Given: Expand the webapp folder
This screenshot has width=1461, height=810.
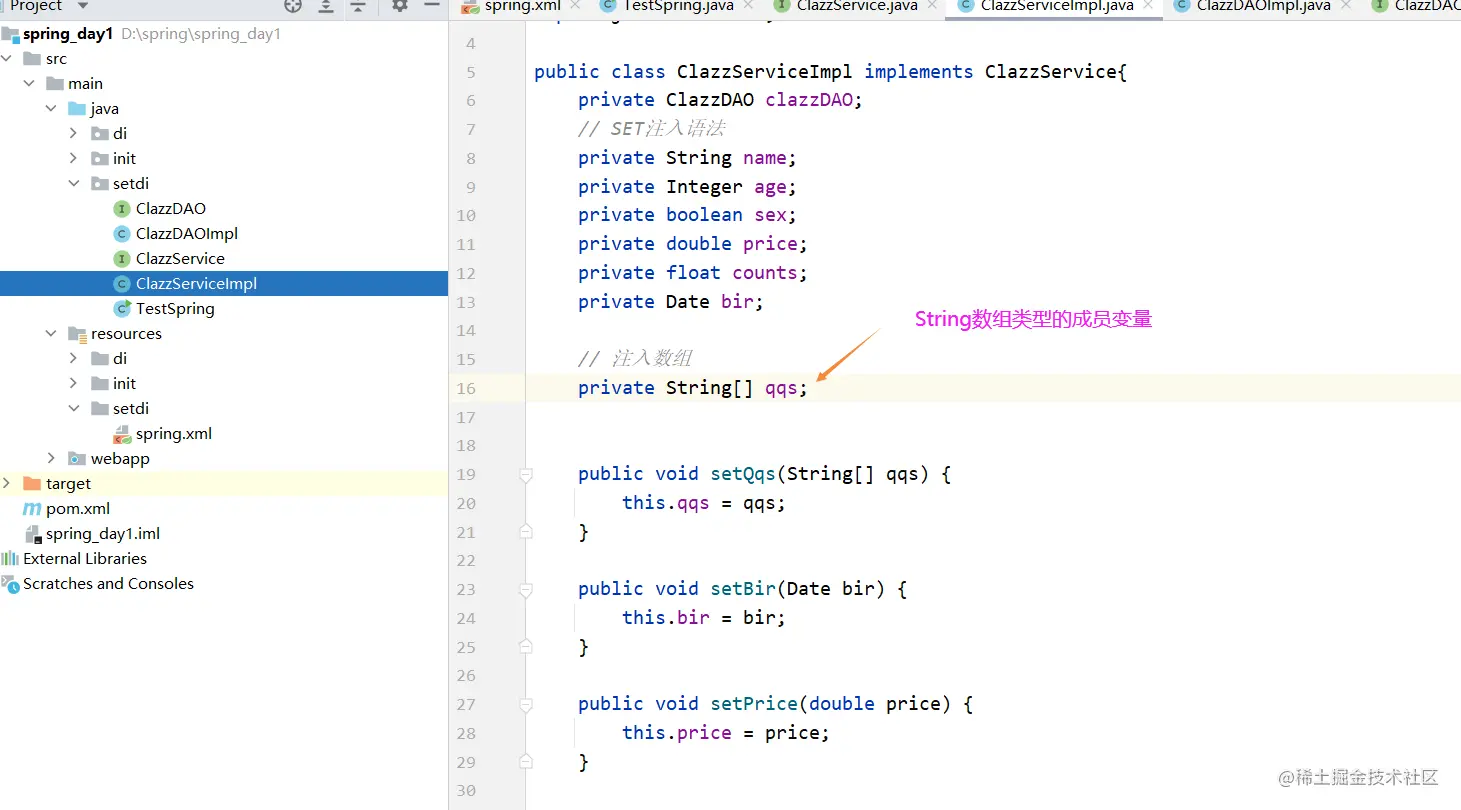Looking at the screenshot, I should coord(51,459).
